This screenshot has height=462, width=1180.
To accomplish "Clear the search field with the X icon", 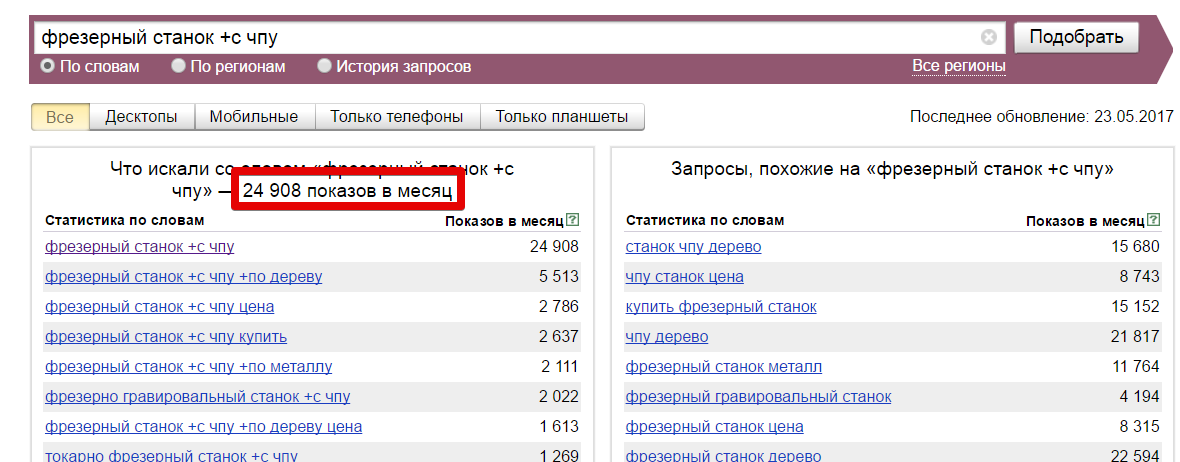I will pos(988,38).
